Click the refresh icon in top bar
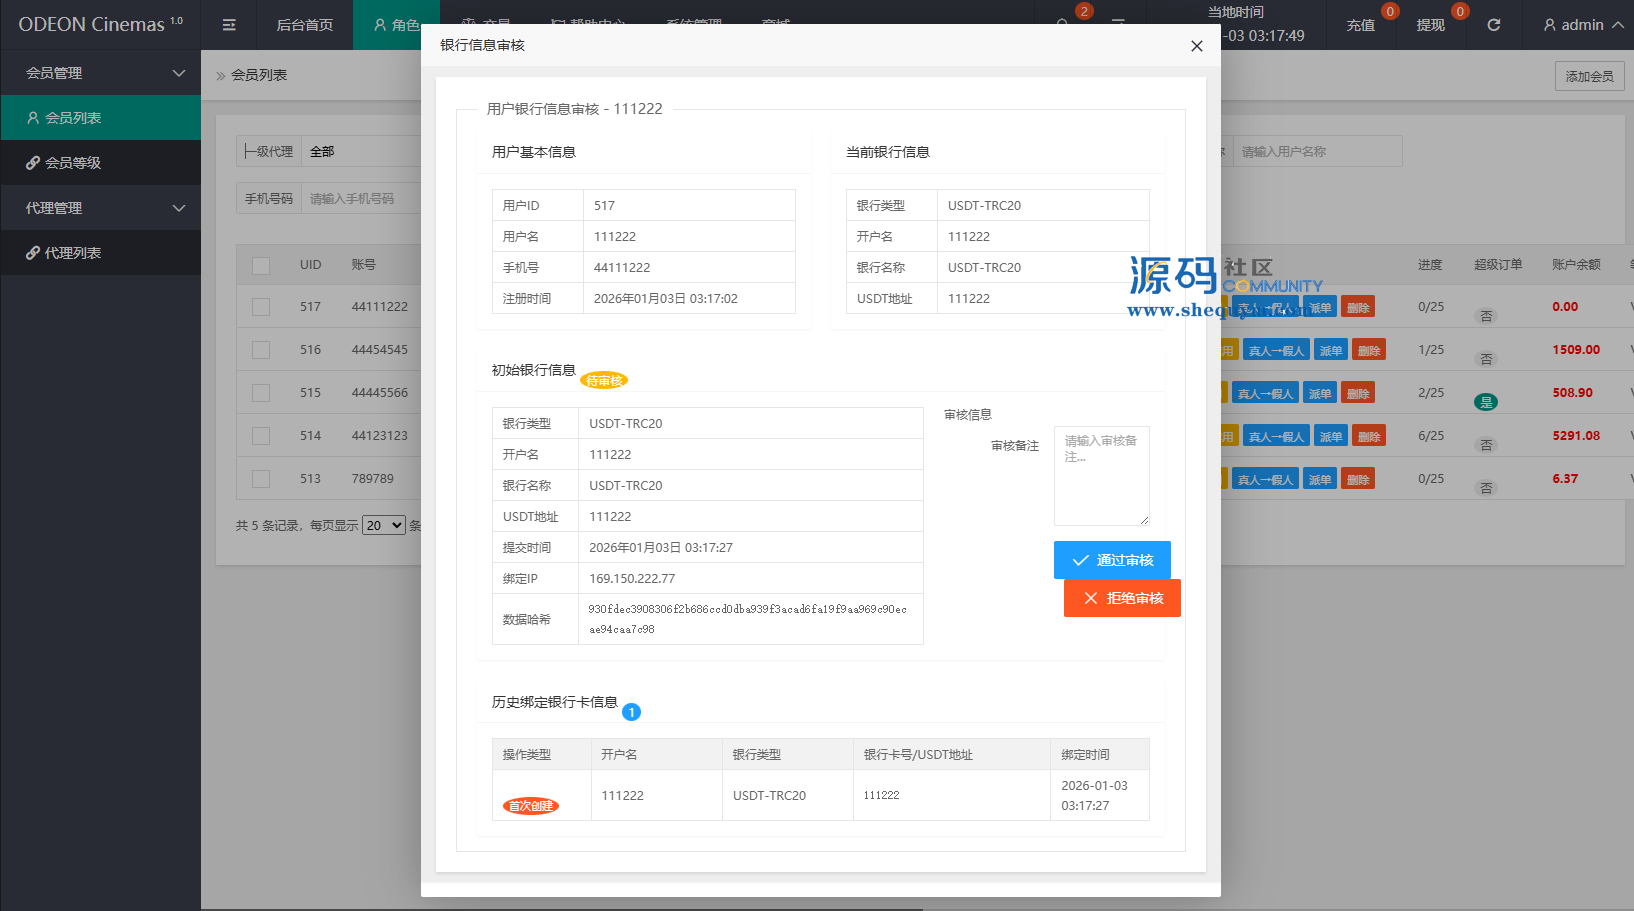1634x911 pixels. [1493, 25]
